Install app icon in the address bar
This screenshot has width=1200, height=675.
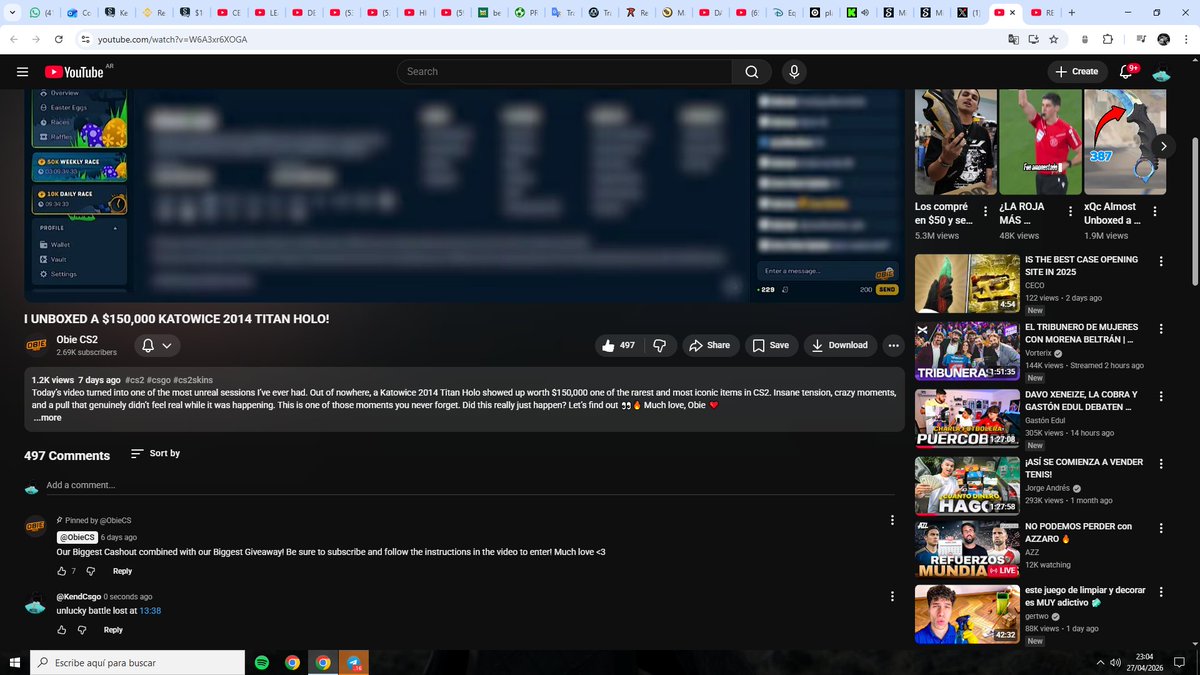1034,39
